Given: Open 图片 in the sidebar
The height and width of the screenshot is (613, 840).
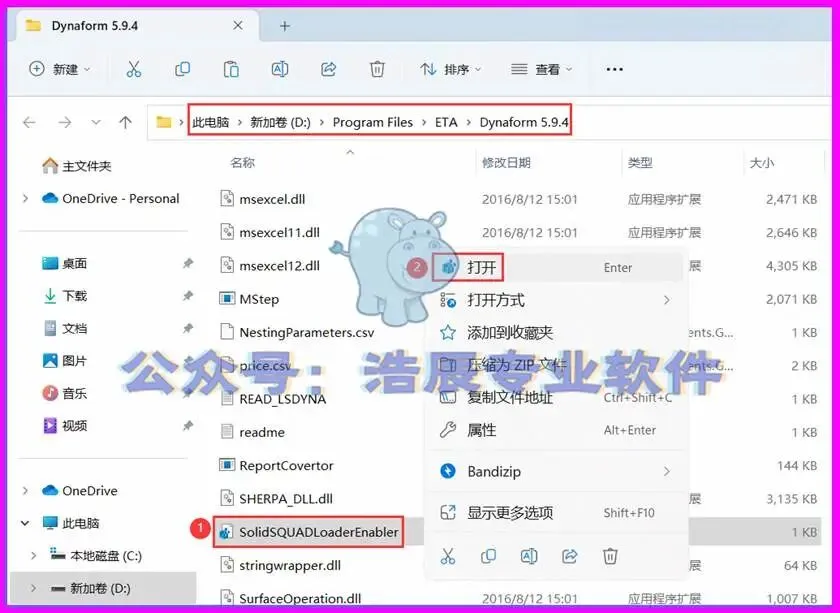Looking at the screenshot, I should (64, 361).
